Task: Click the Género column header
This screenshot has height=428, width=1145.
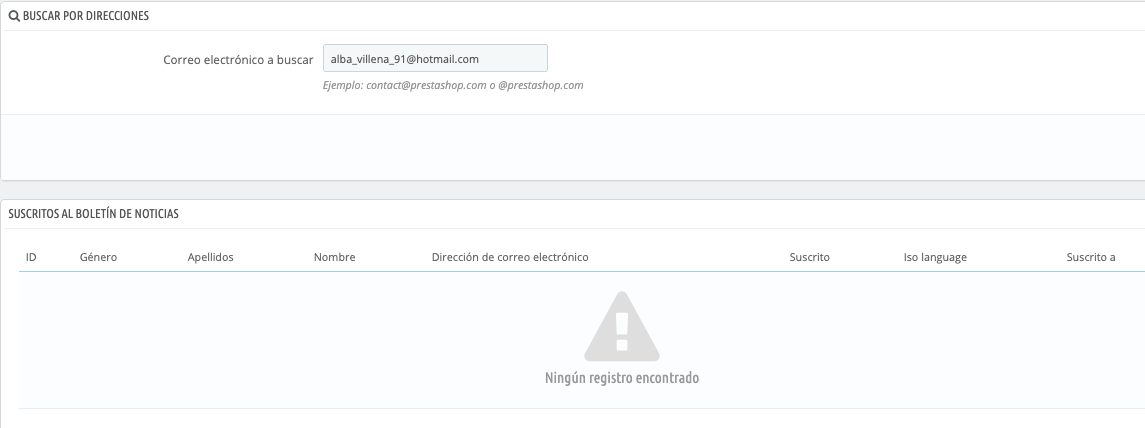Action: coord(98,257)
